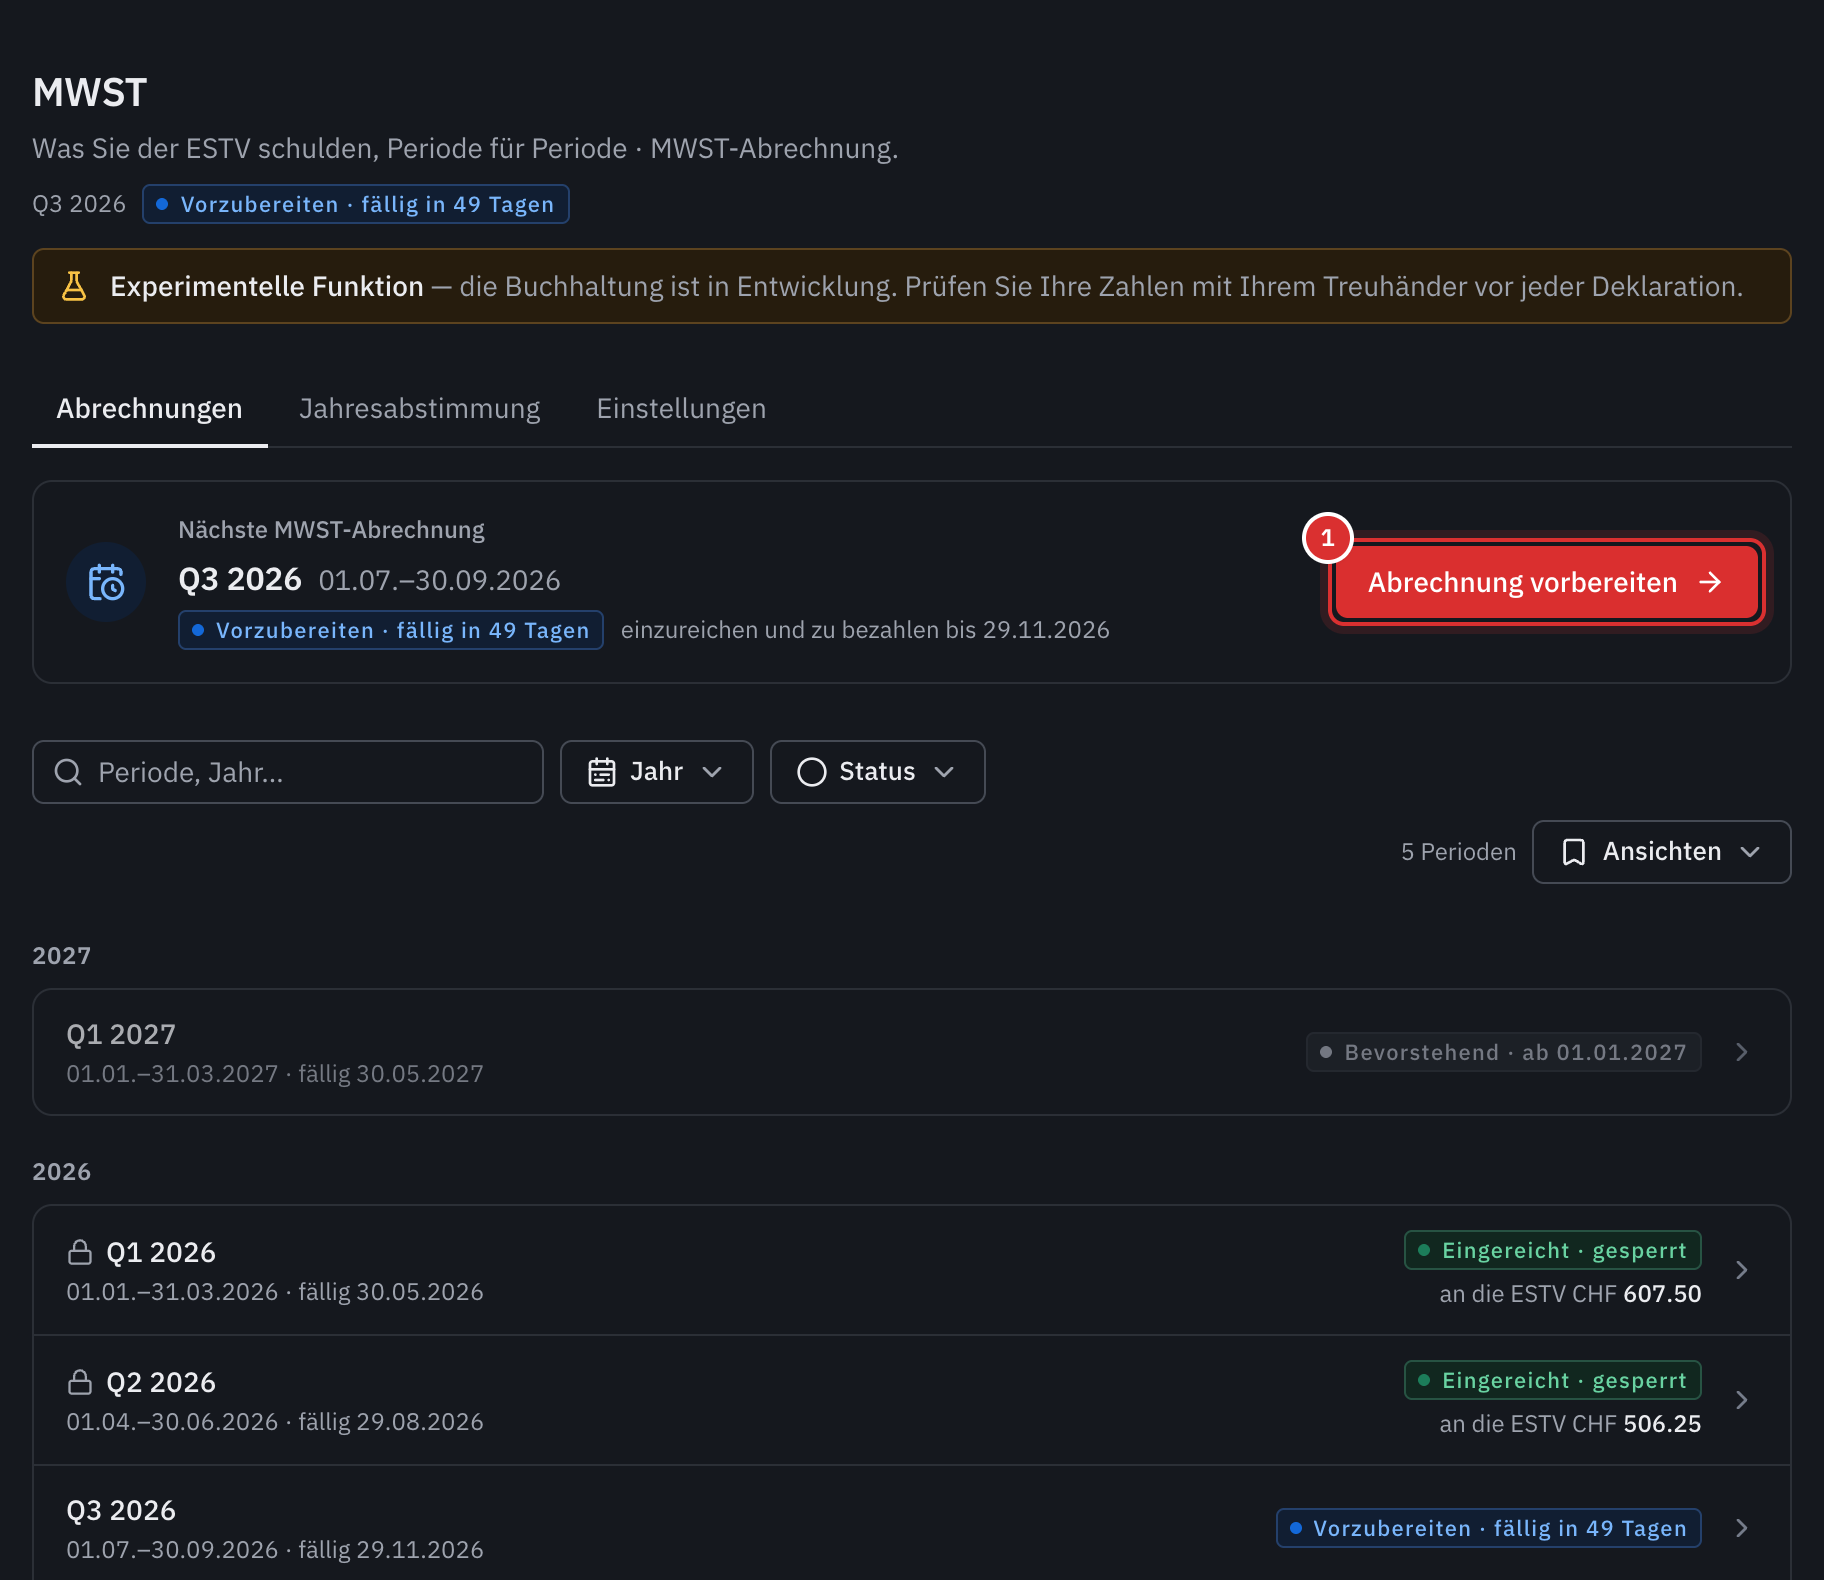The image size is (1824, 1580).
Task: Click the 2026 year group heading
Action: click(62, 1172)
